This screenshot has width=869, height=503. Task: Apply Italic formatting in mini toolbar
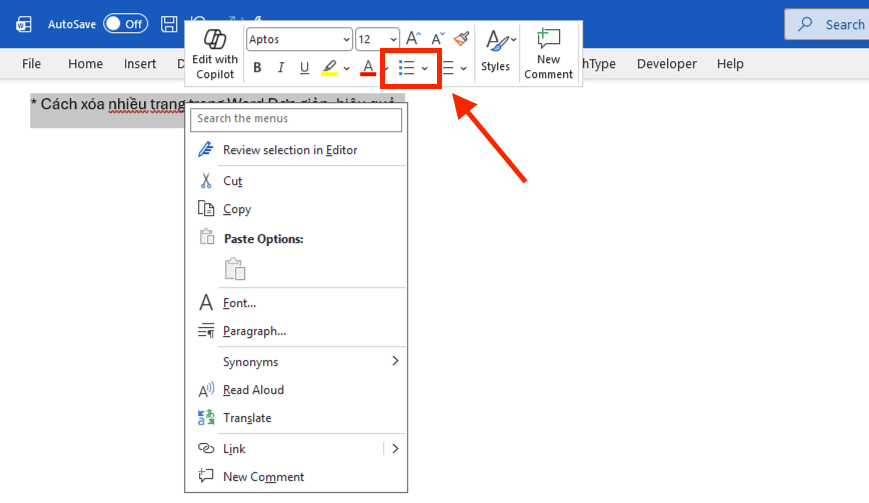tap(281, 68)
